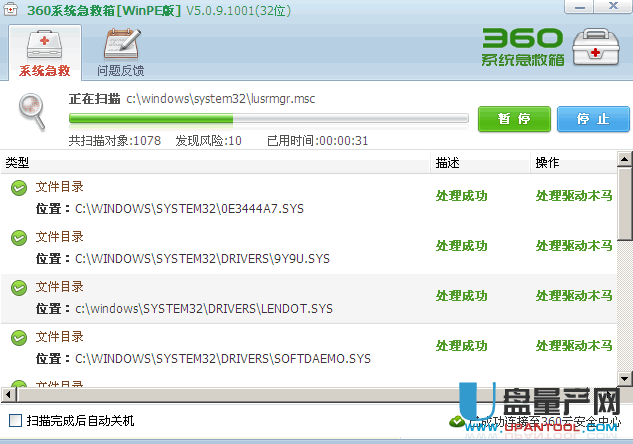Click 处理驱动木马 for SOFTDAEMO.SYS row
The image size is (633, 444).
[x=574, y=346]
